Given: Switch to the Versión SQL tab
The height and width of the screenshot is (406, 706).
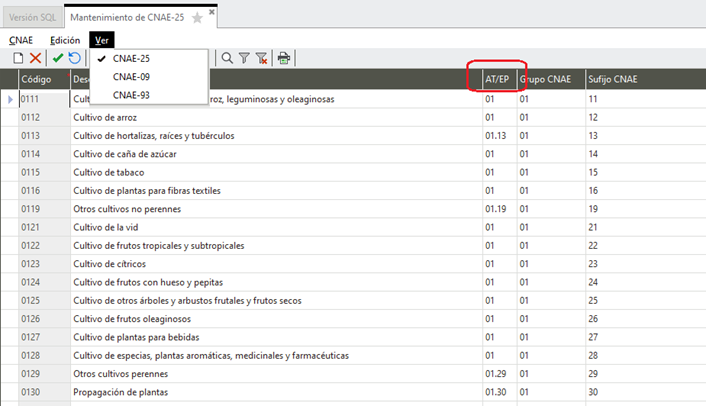Looking at the screenshot, I should [32, 17].
